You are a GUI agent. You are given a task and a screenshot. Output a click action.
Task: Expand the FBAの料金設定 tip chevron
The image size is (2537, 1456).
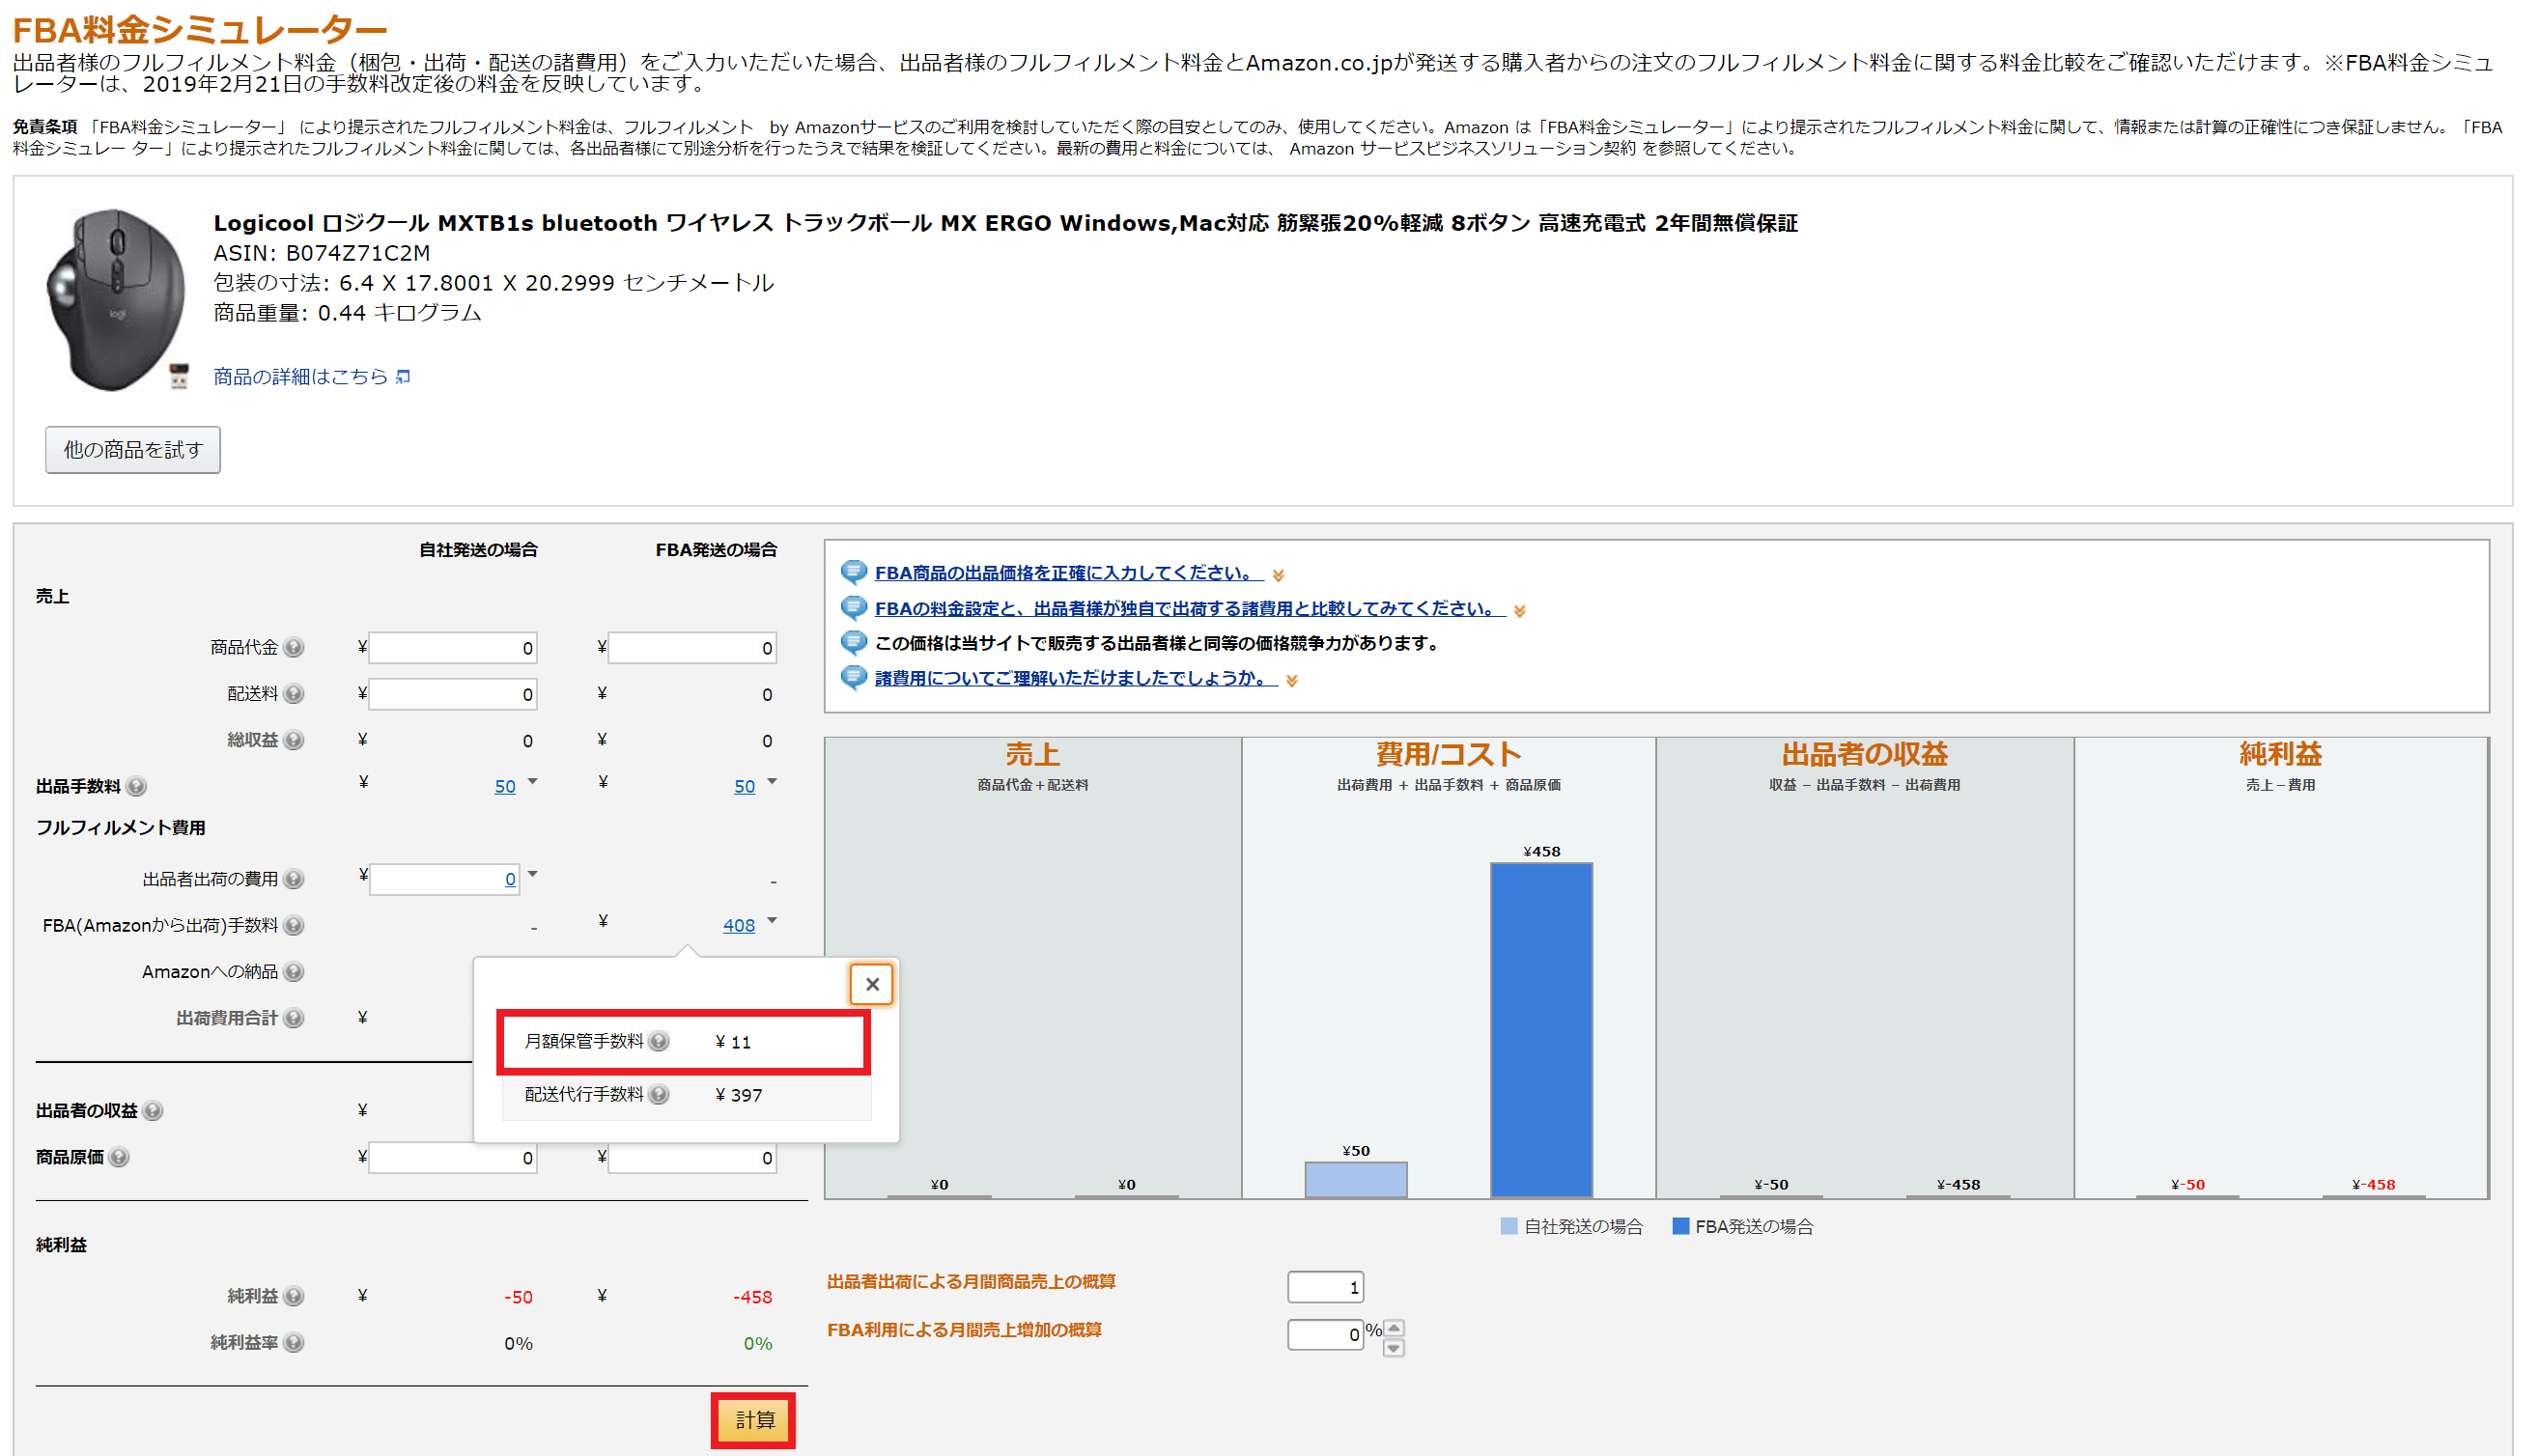pyautogui.click(x=1521, y=612)
